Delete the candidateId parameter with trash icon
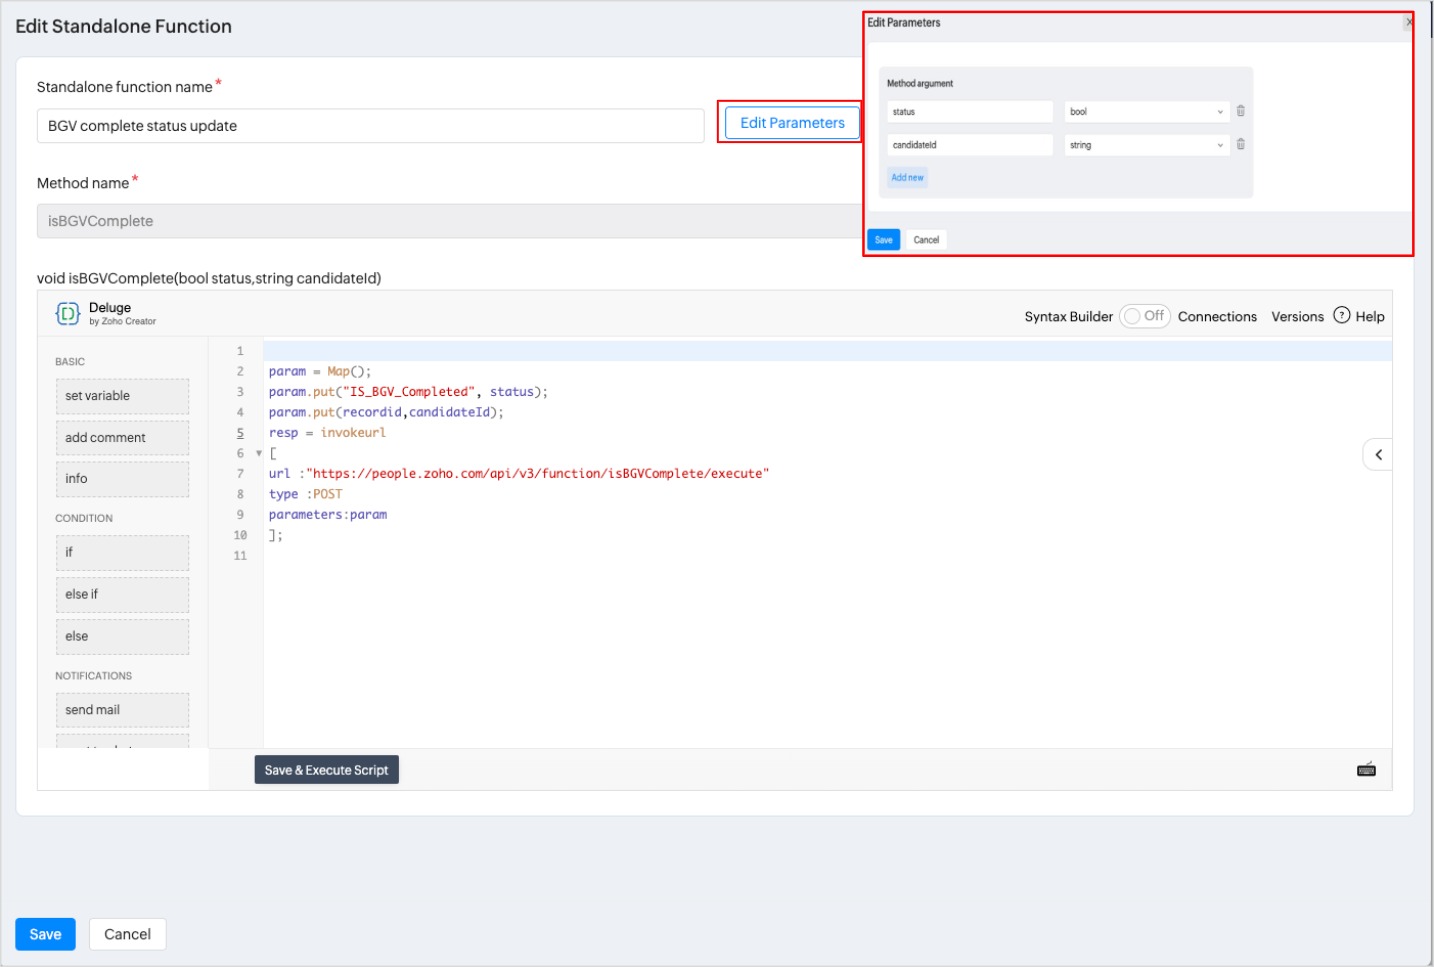 1240,145
